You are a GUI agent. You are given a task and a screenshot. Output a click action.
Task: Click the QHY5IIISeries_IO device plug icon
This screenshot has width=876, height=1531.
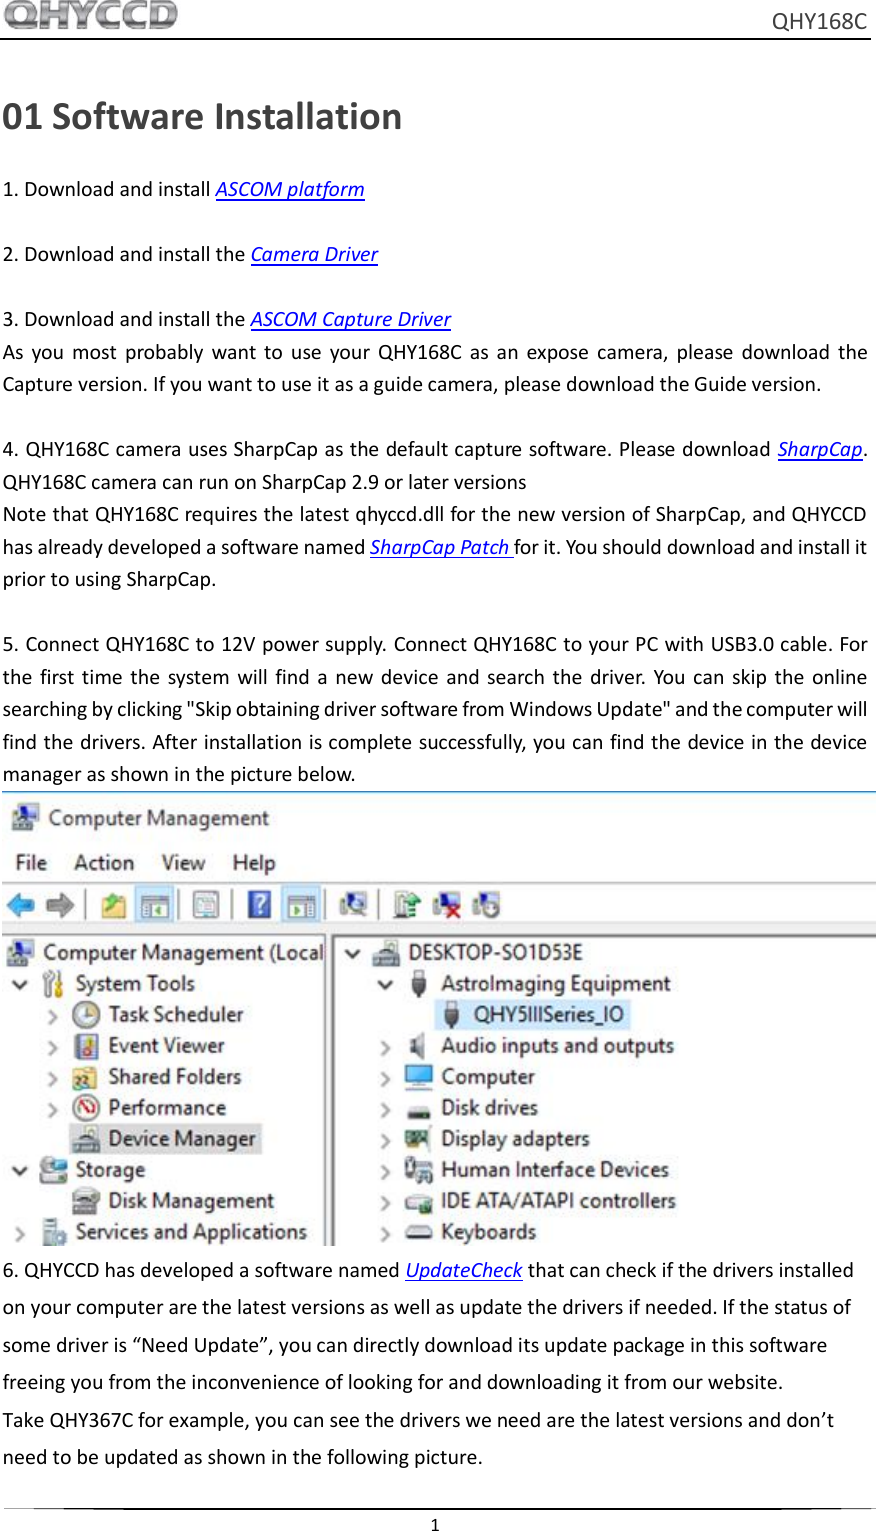click(452, 1015)
